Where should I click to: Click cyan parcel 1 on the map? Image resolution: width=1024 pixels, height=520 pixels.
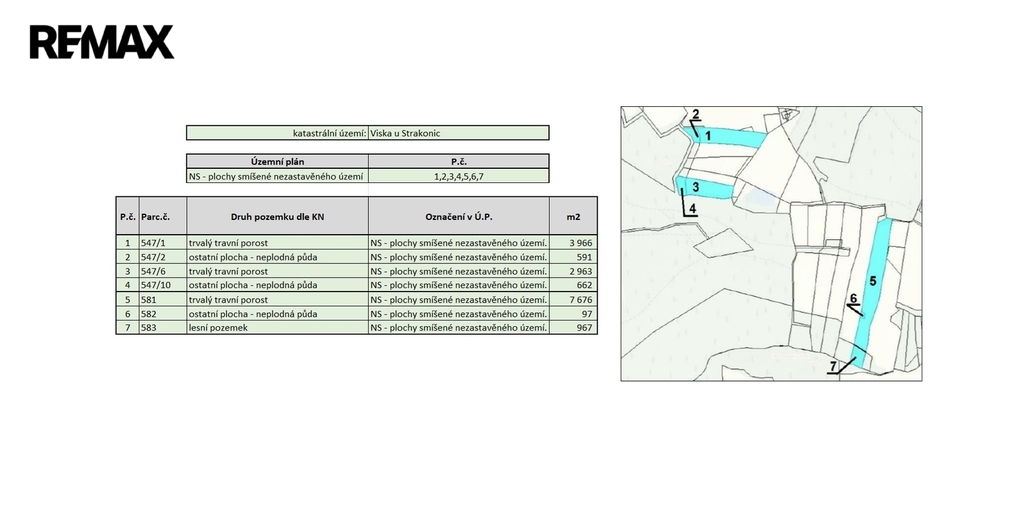pyautogui.click(x=730, y=138)
